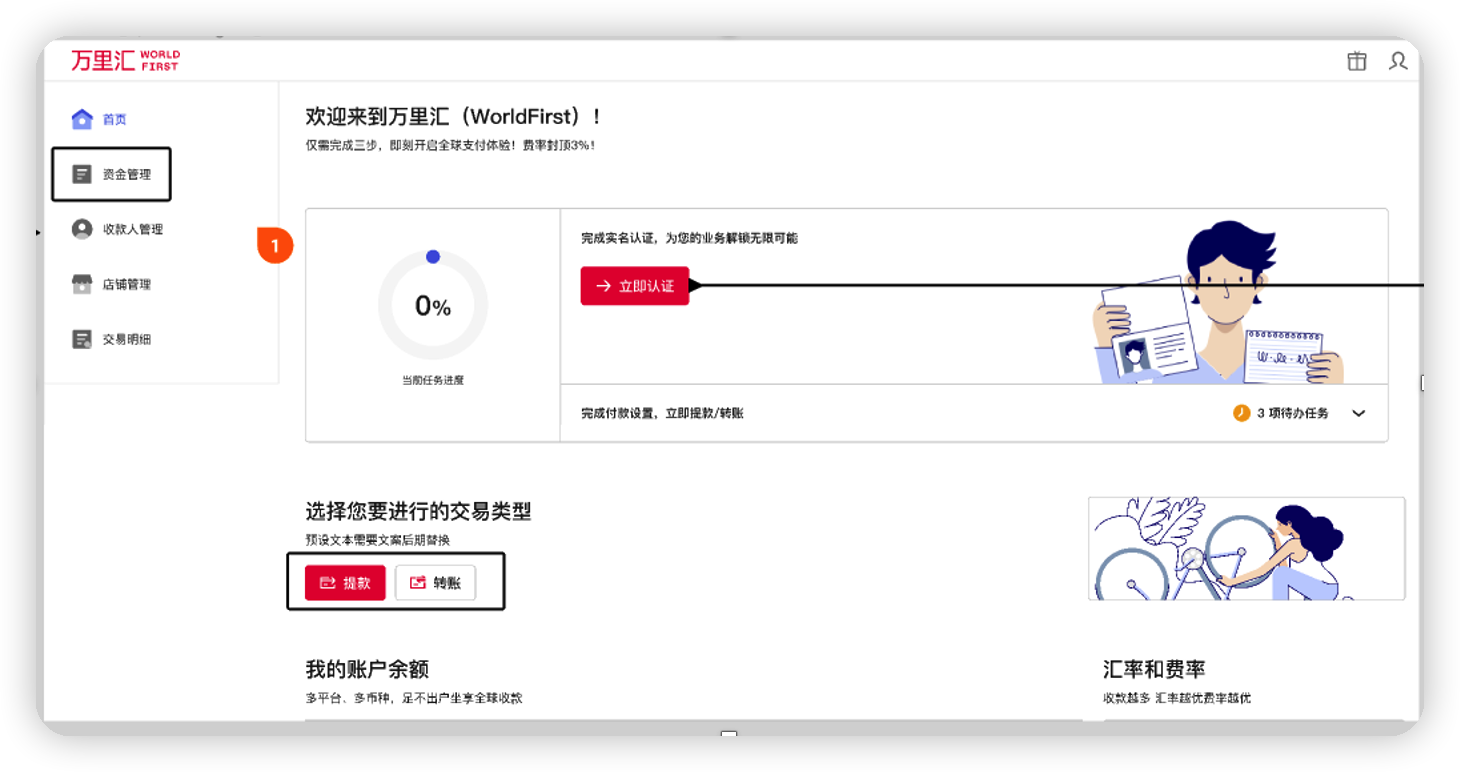Click the 收款越多 汇率越优费率越优 text
This screenshot has width=1460, height=772.
pos(1176,698)
